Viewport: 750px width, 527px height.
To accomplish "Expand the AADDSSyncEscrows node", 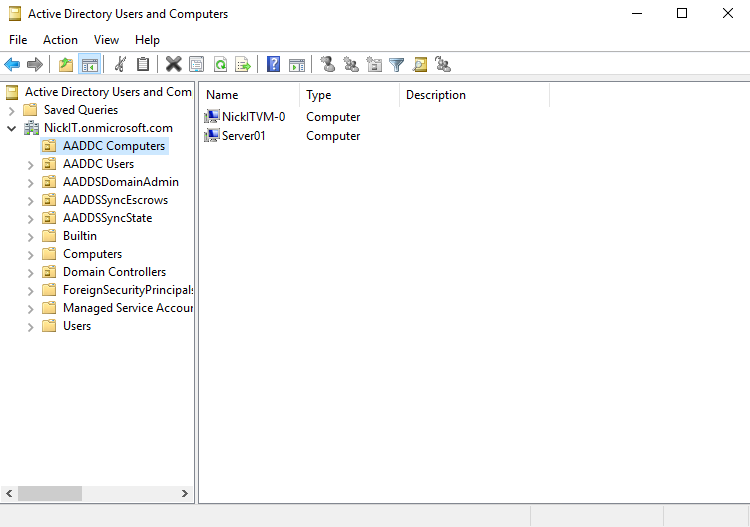I will click(x=31, y=201).
